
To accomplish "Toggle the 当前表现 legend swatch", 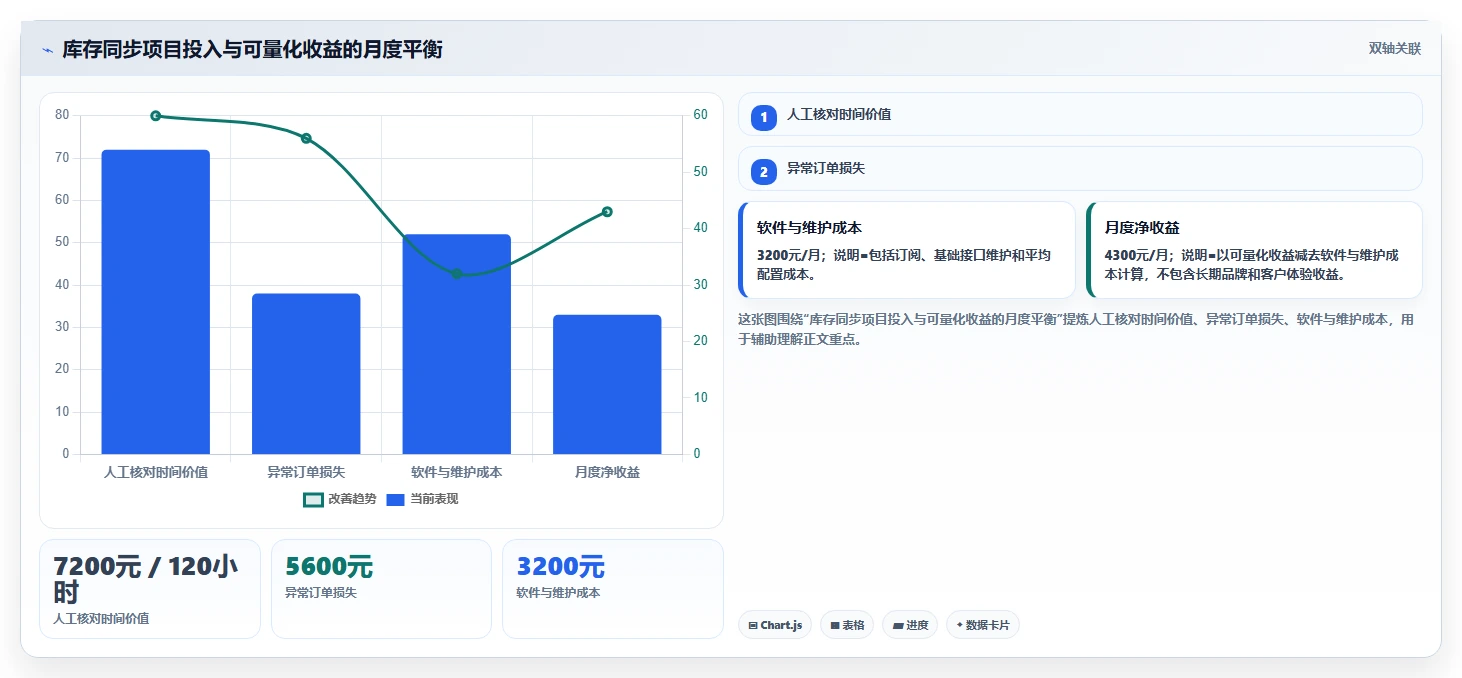I will click(395, 499).
